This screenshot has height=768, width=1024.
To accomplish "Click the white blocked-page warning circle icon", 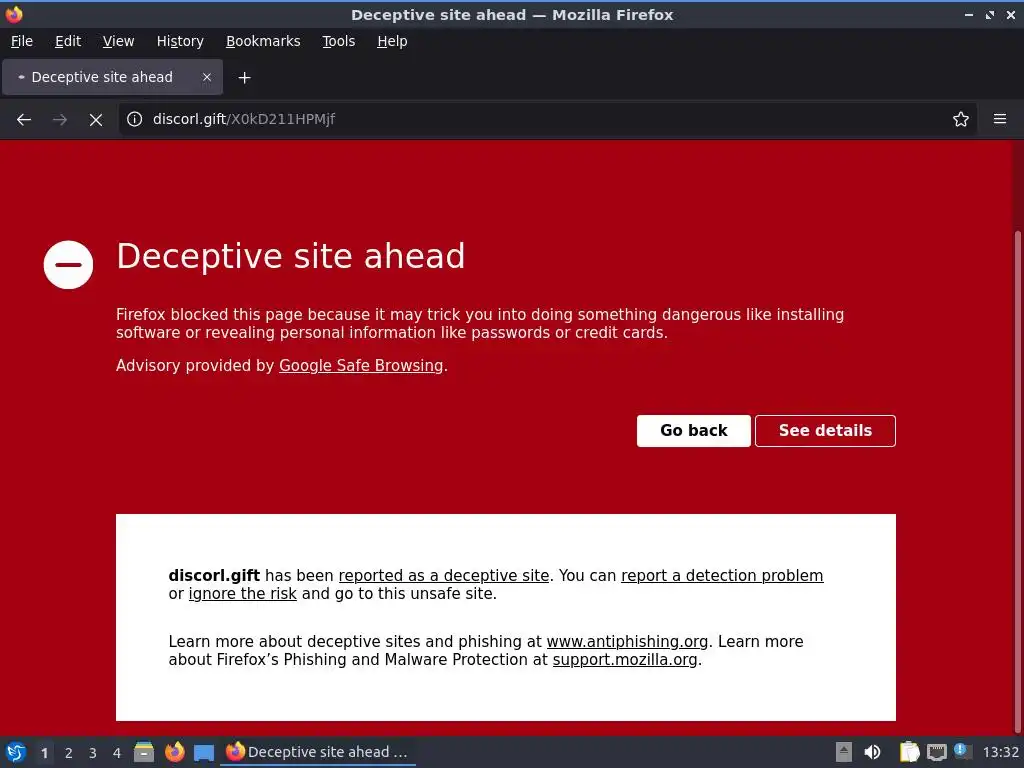I will click(69, 264).
